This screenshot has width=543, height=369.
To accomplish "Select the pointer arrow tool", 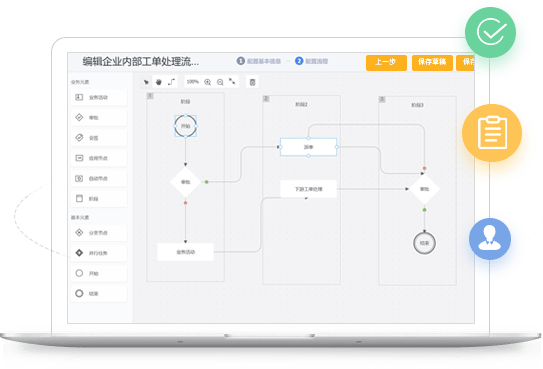I will [146, 82].
